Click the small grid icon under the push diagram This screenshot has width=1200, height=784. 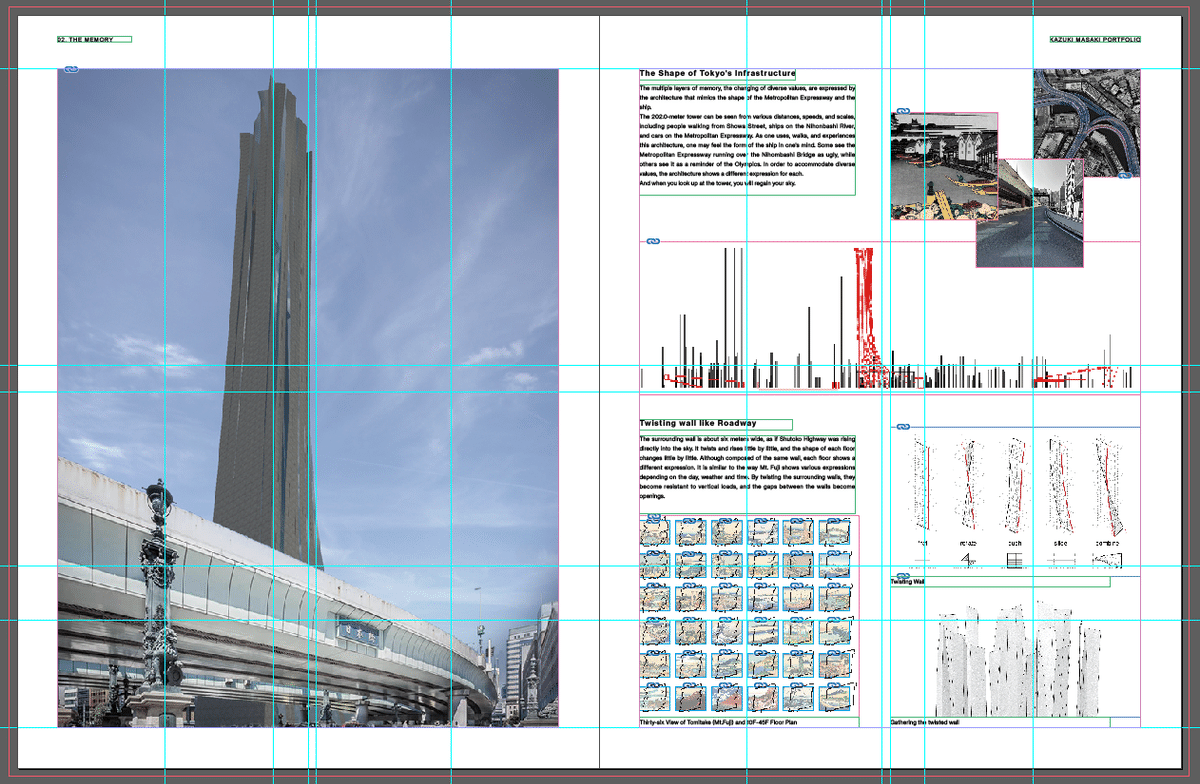tap(1014, 560)
